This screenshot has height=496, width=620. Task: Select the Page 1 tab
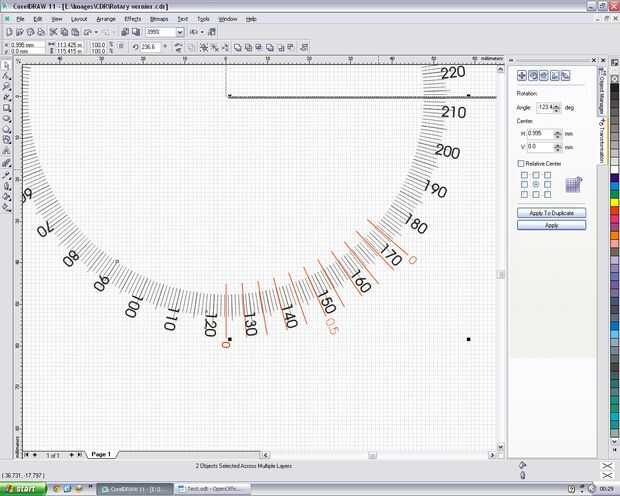(101, 454)
